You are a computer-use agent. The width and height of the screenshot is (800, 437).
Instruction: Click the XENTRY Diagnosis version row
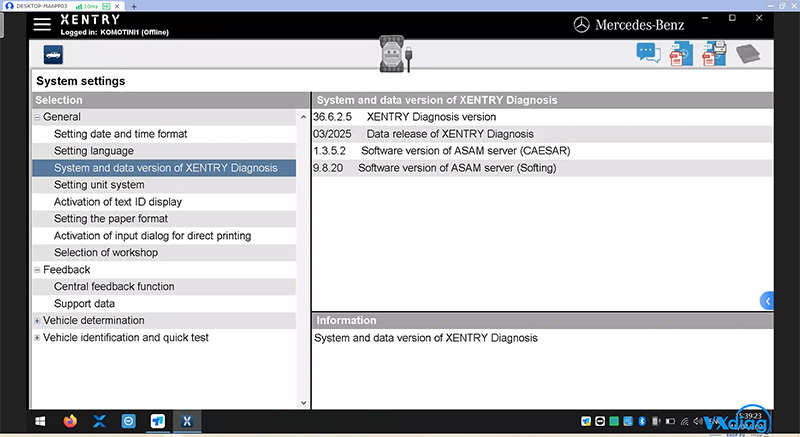click(x=542, y=117)
